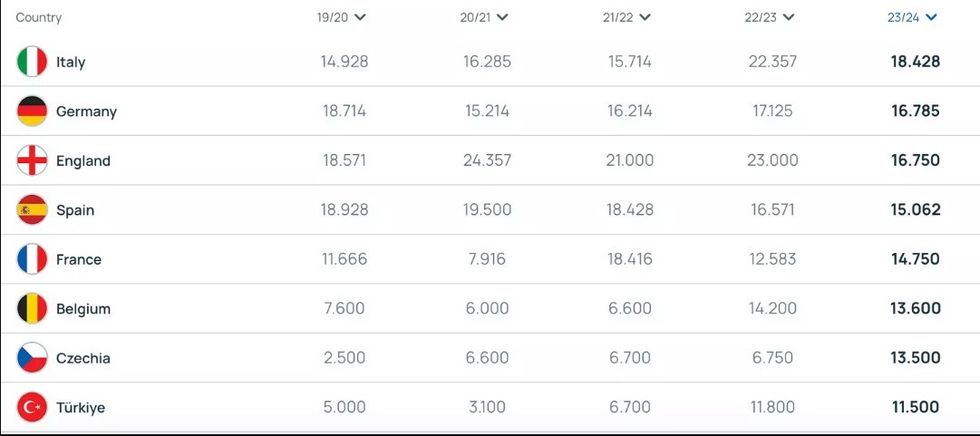This screenshot has width=980, height=436.
Task: Click the Belgium flag icon
Action: [32, 309]
